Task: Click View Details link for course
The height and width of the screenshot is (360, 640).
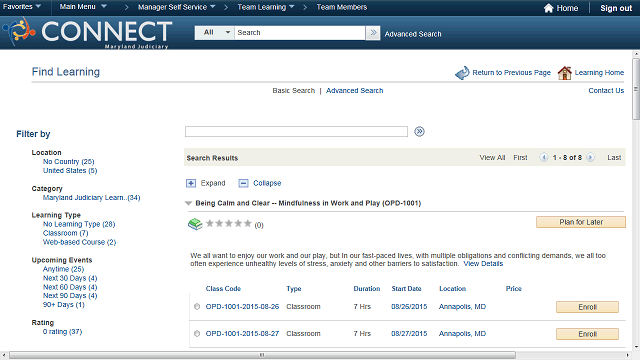Action: [x=483, y=264]
